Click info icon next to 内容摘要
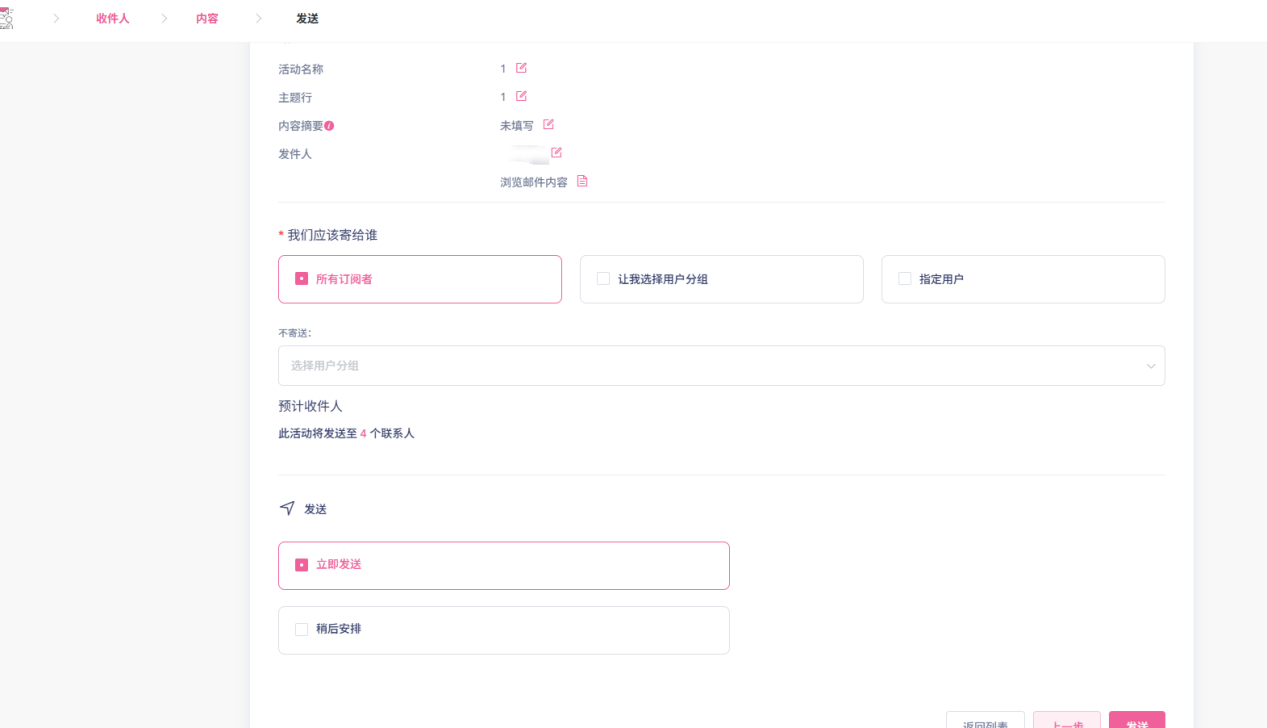 click(x=329, y=126)
